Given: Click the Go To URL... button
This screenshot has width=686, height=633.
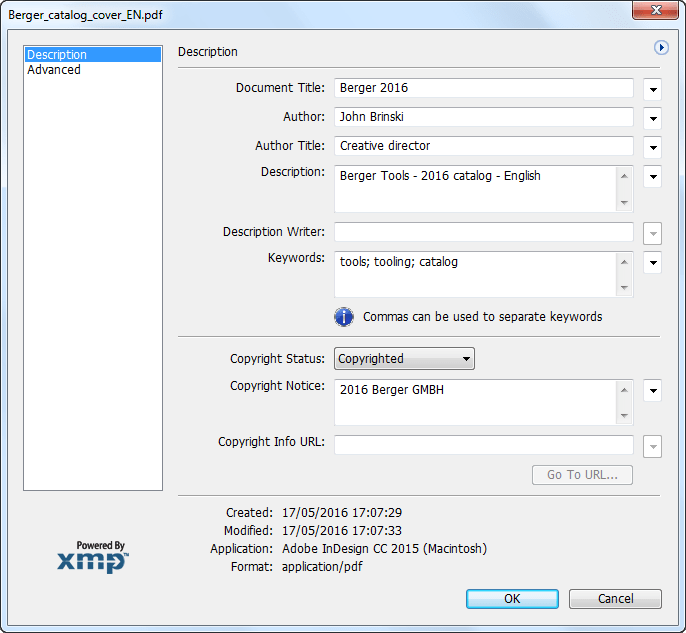Looking at the screenshot, I should coord(582,475).
